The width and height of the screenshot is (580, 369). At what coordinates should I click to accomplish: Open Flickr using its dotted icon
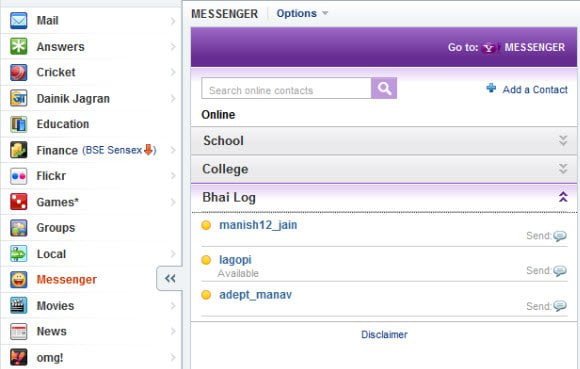(x=18, y=176)
